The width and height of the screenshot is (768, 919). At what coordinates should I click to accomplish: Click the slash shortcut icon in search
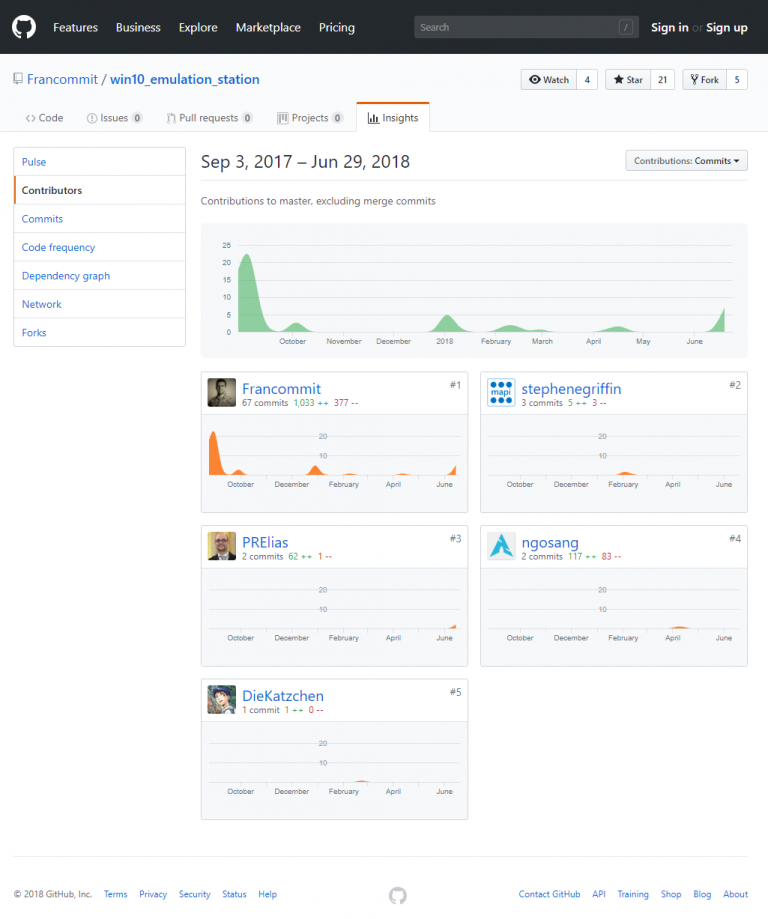point(626,27)
